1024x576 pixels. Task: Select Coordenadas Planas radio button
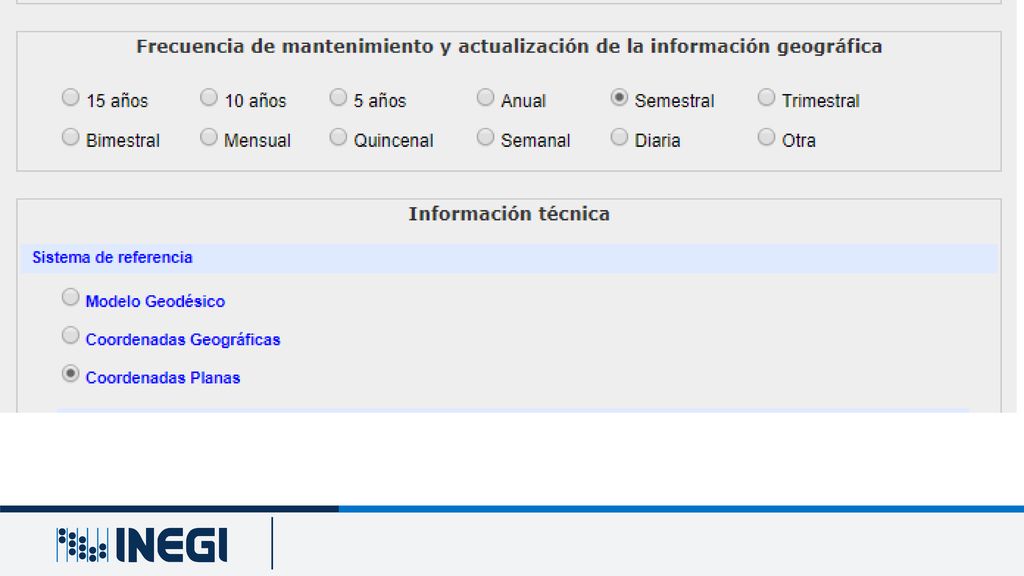[x=71, y=374]
